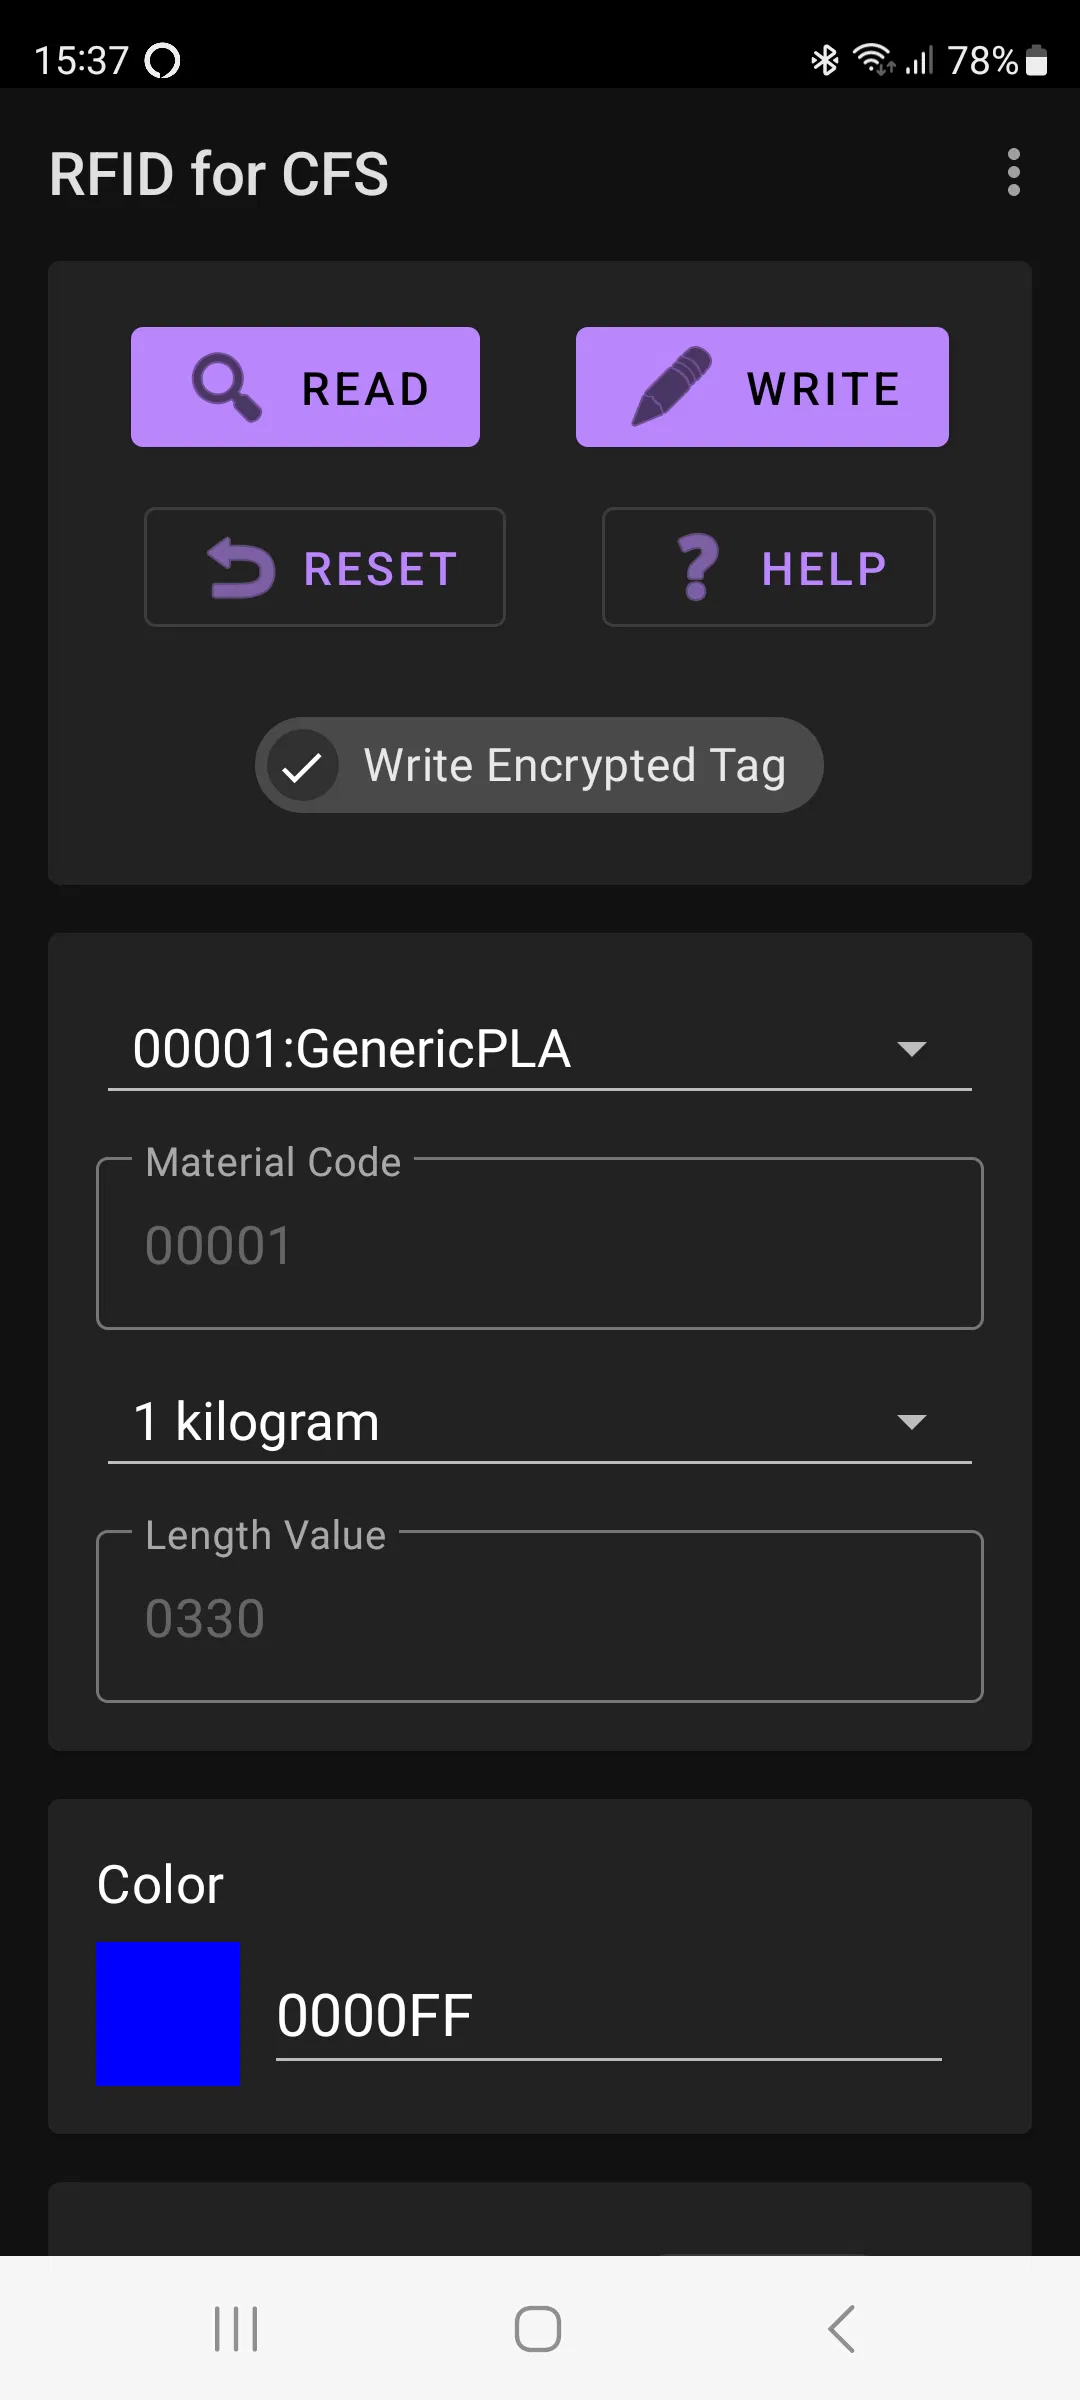The height and width of the screenshot is (2400, 1080).
Task: Tap the blue color swatch
Action: (168, 2014)
